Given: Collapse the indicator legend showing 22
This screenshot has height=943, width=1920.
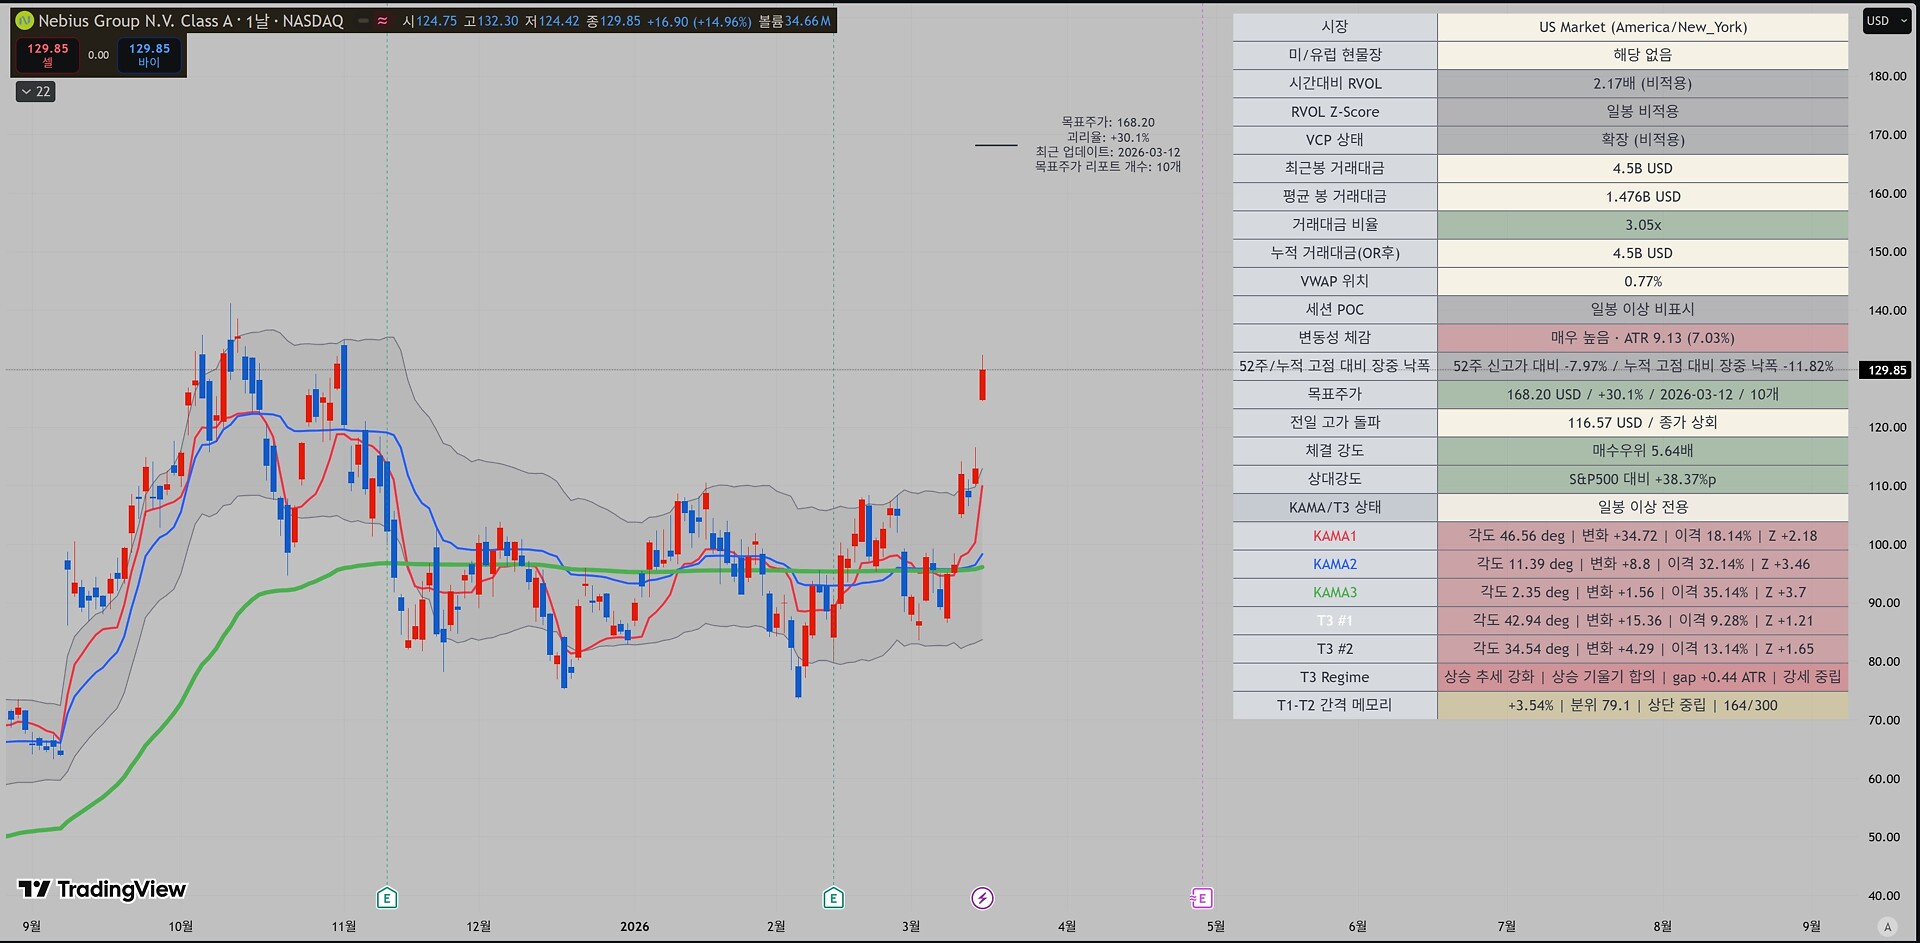Looking at the screenshot, I should (x=36, y=92).
